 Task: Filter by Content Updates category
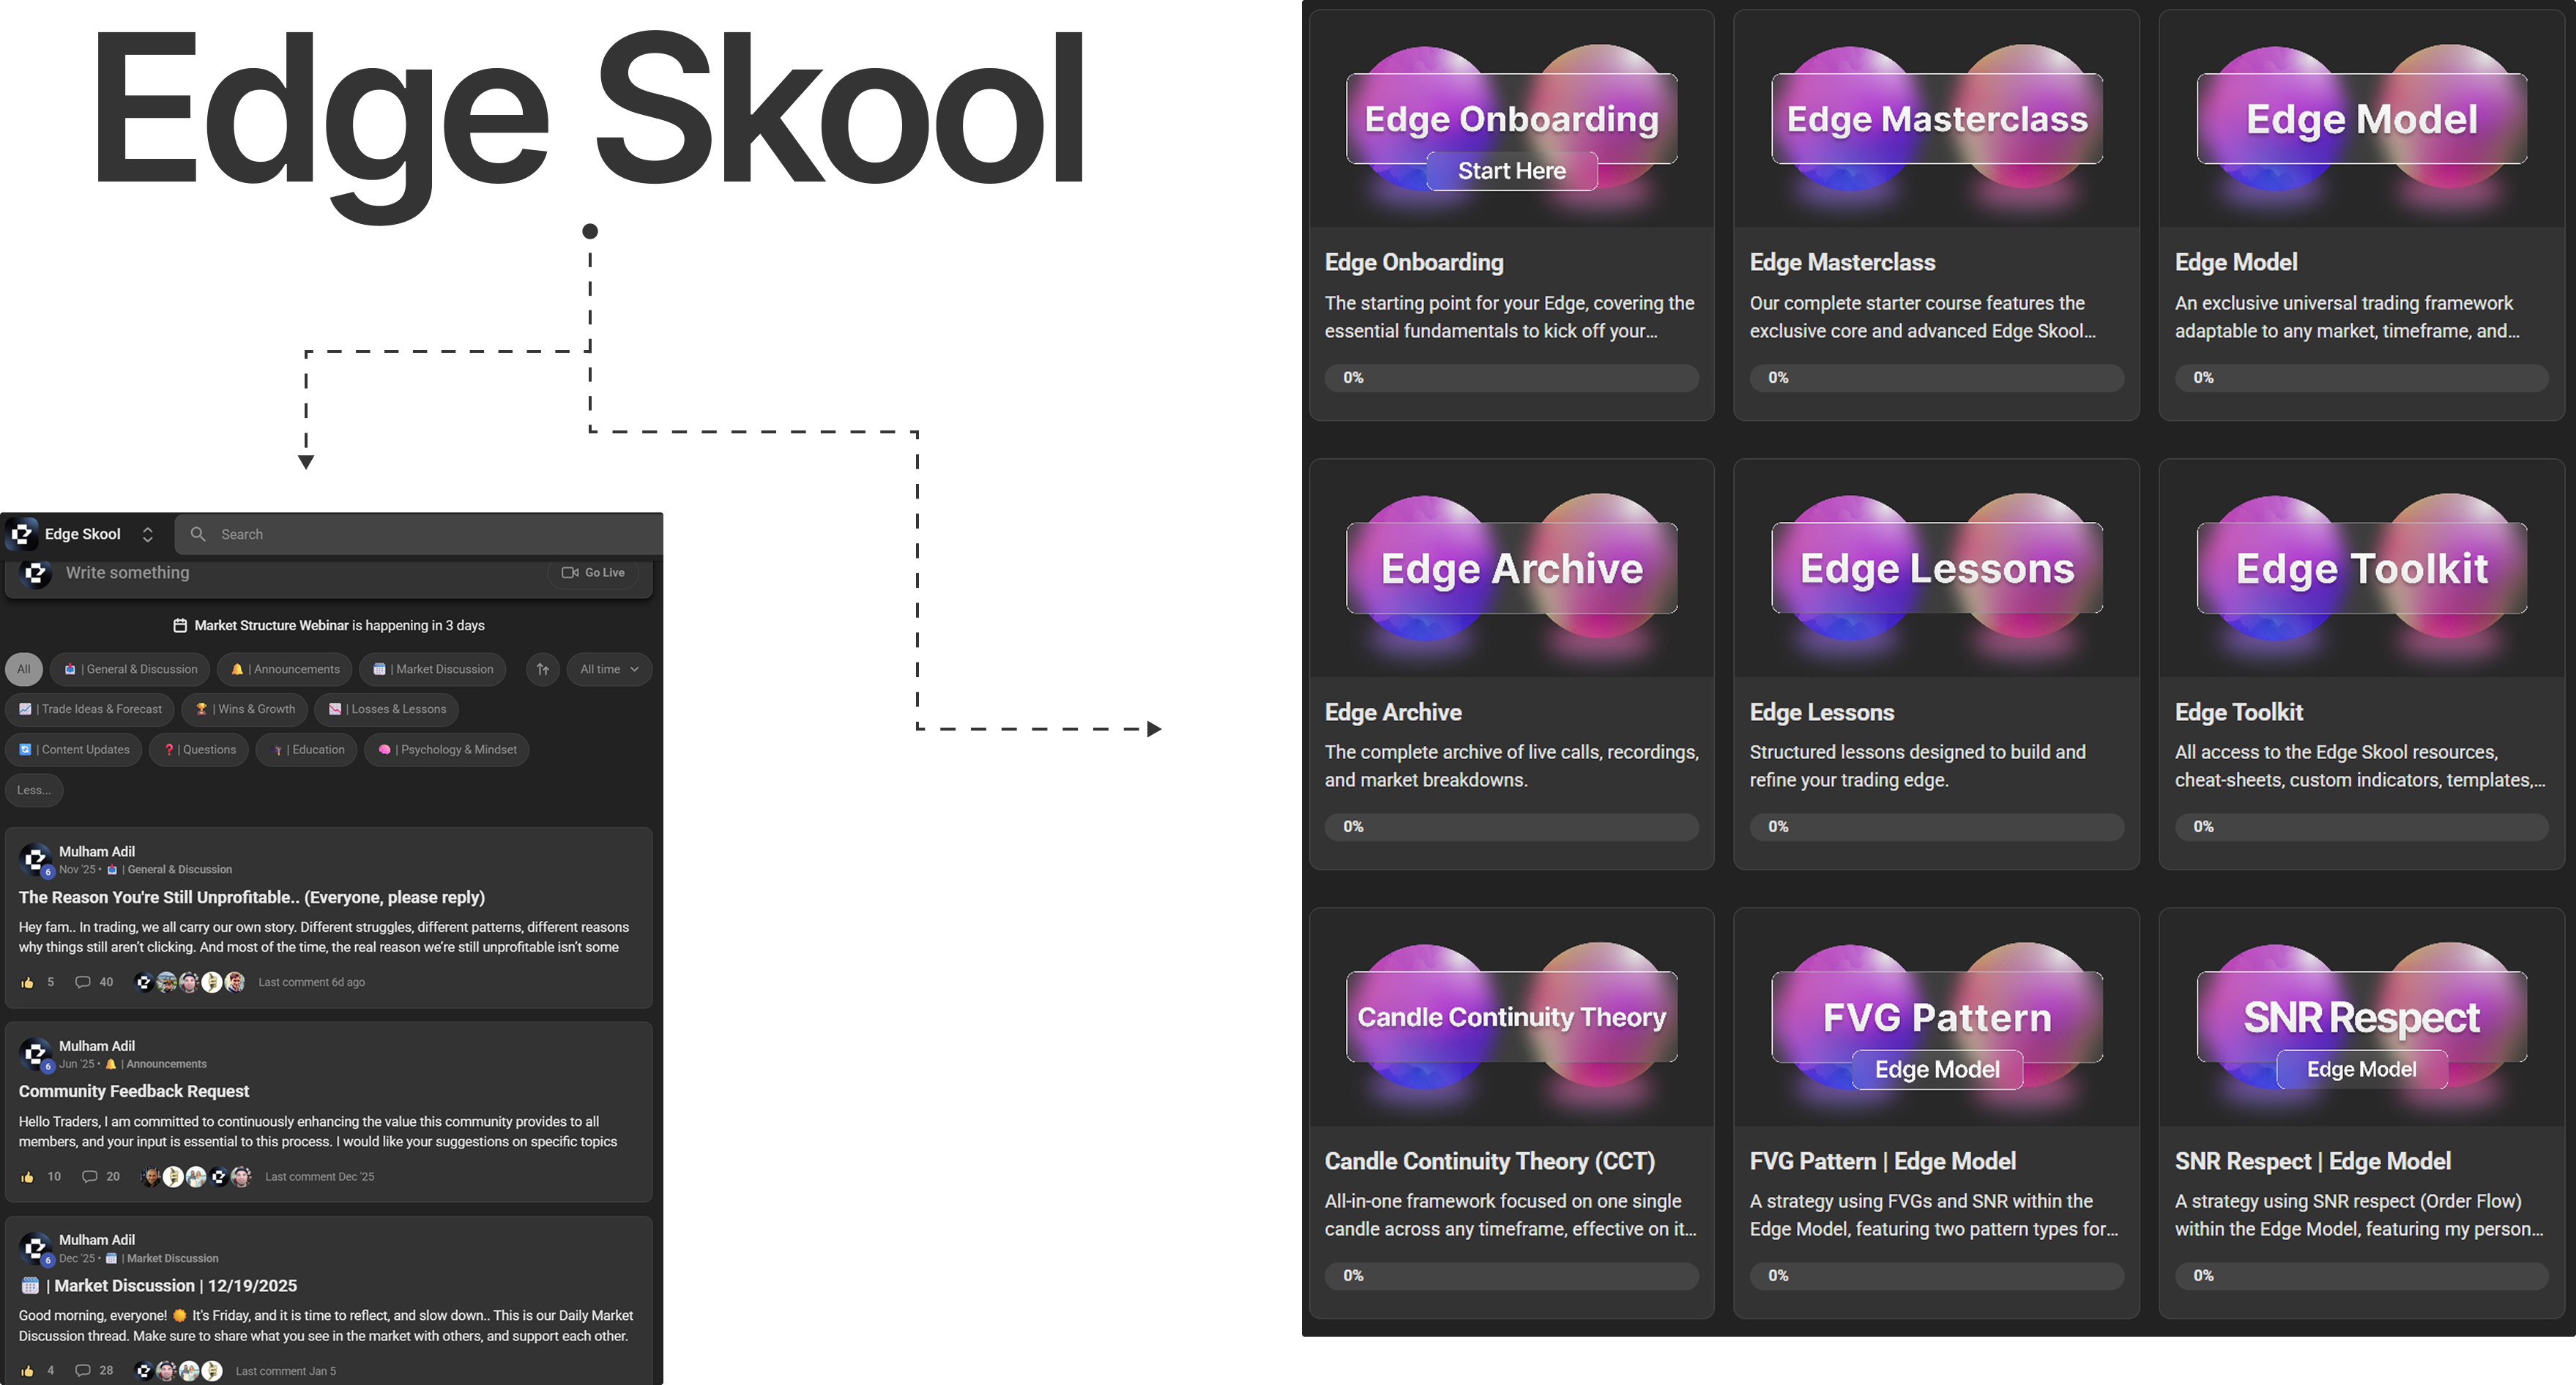(x=74, y=749)
